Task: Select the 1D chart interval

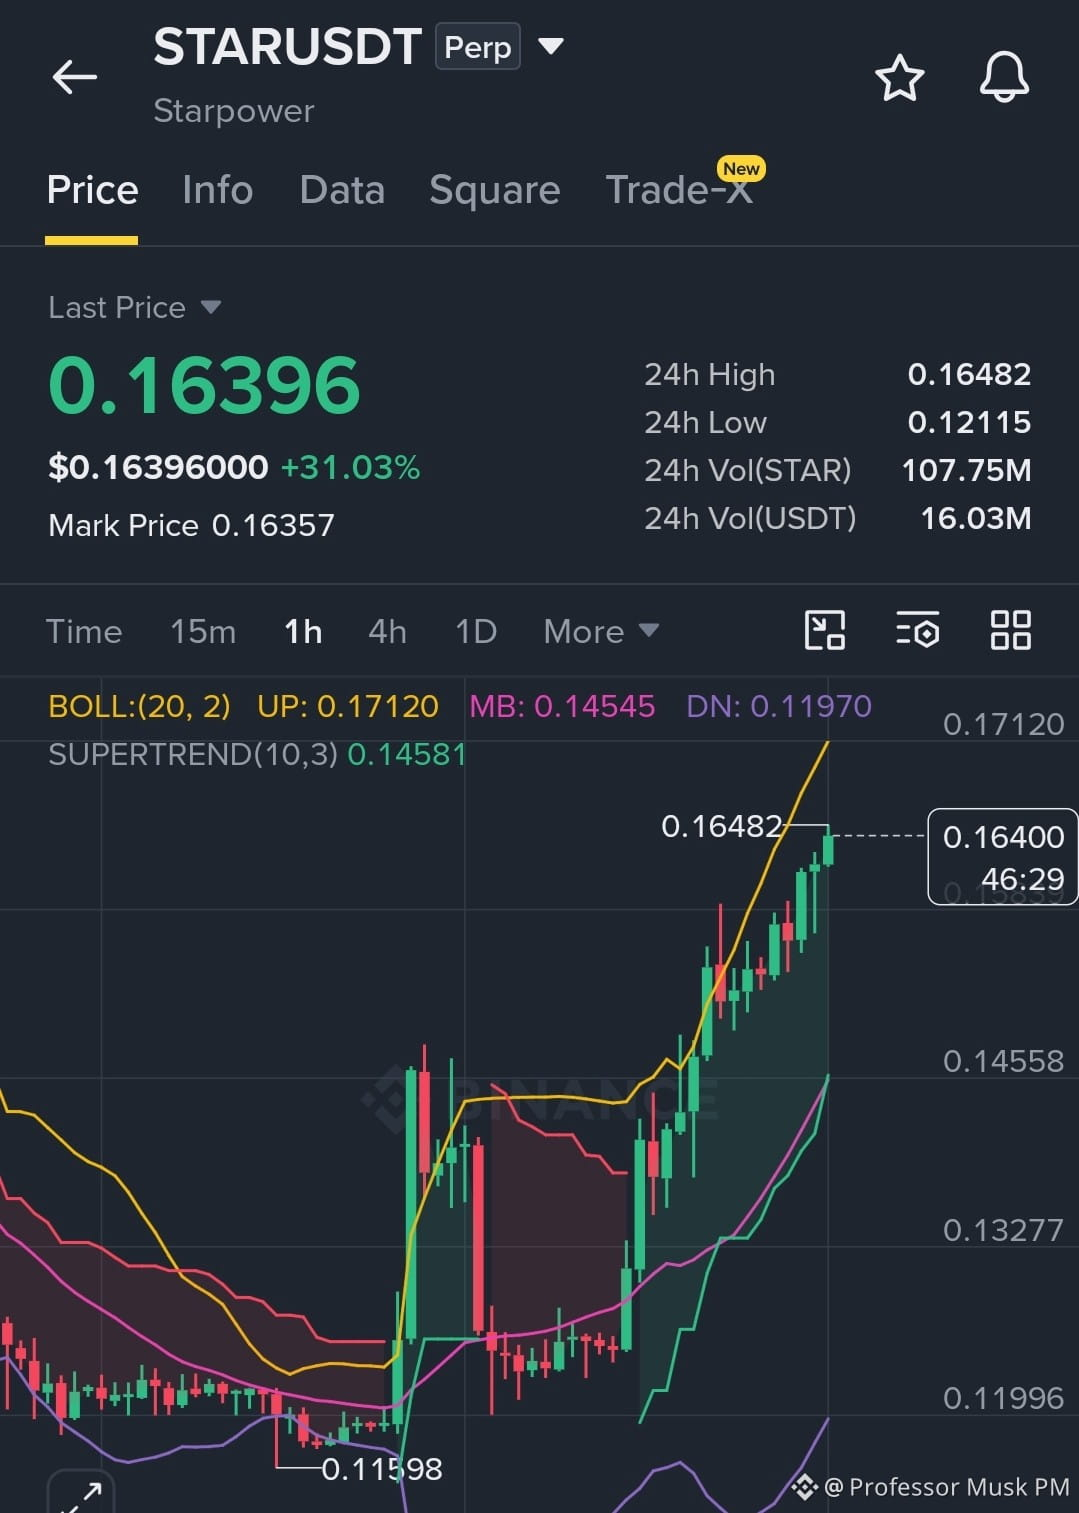Action: pos(476,632)
